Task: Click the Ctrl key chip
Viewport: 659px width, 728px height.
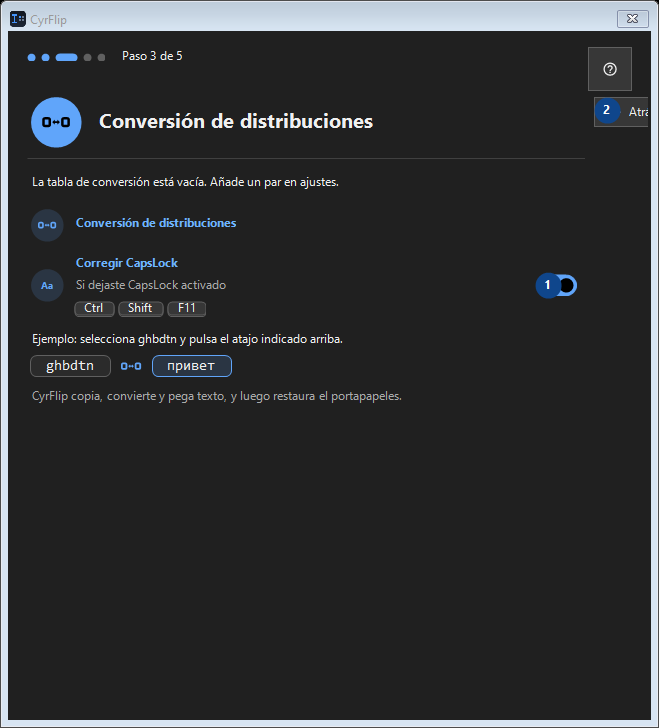Action: [x=94, y=308]
